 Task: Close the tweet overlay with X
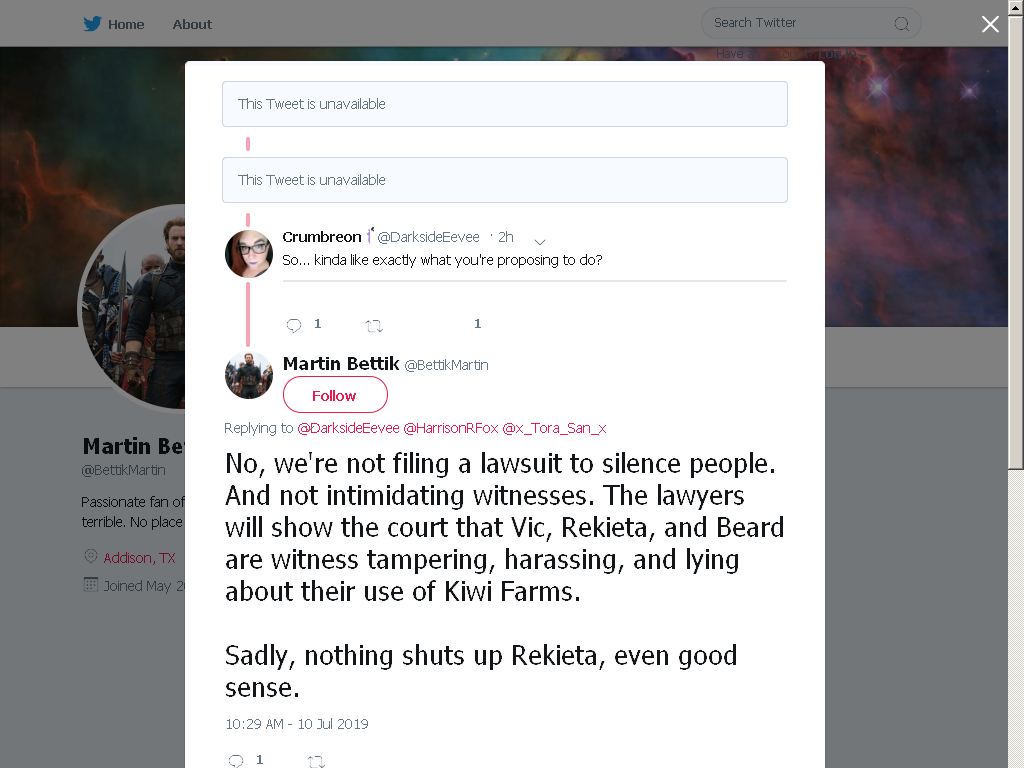point(990,24)
